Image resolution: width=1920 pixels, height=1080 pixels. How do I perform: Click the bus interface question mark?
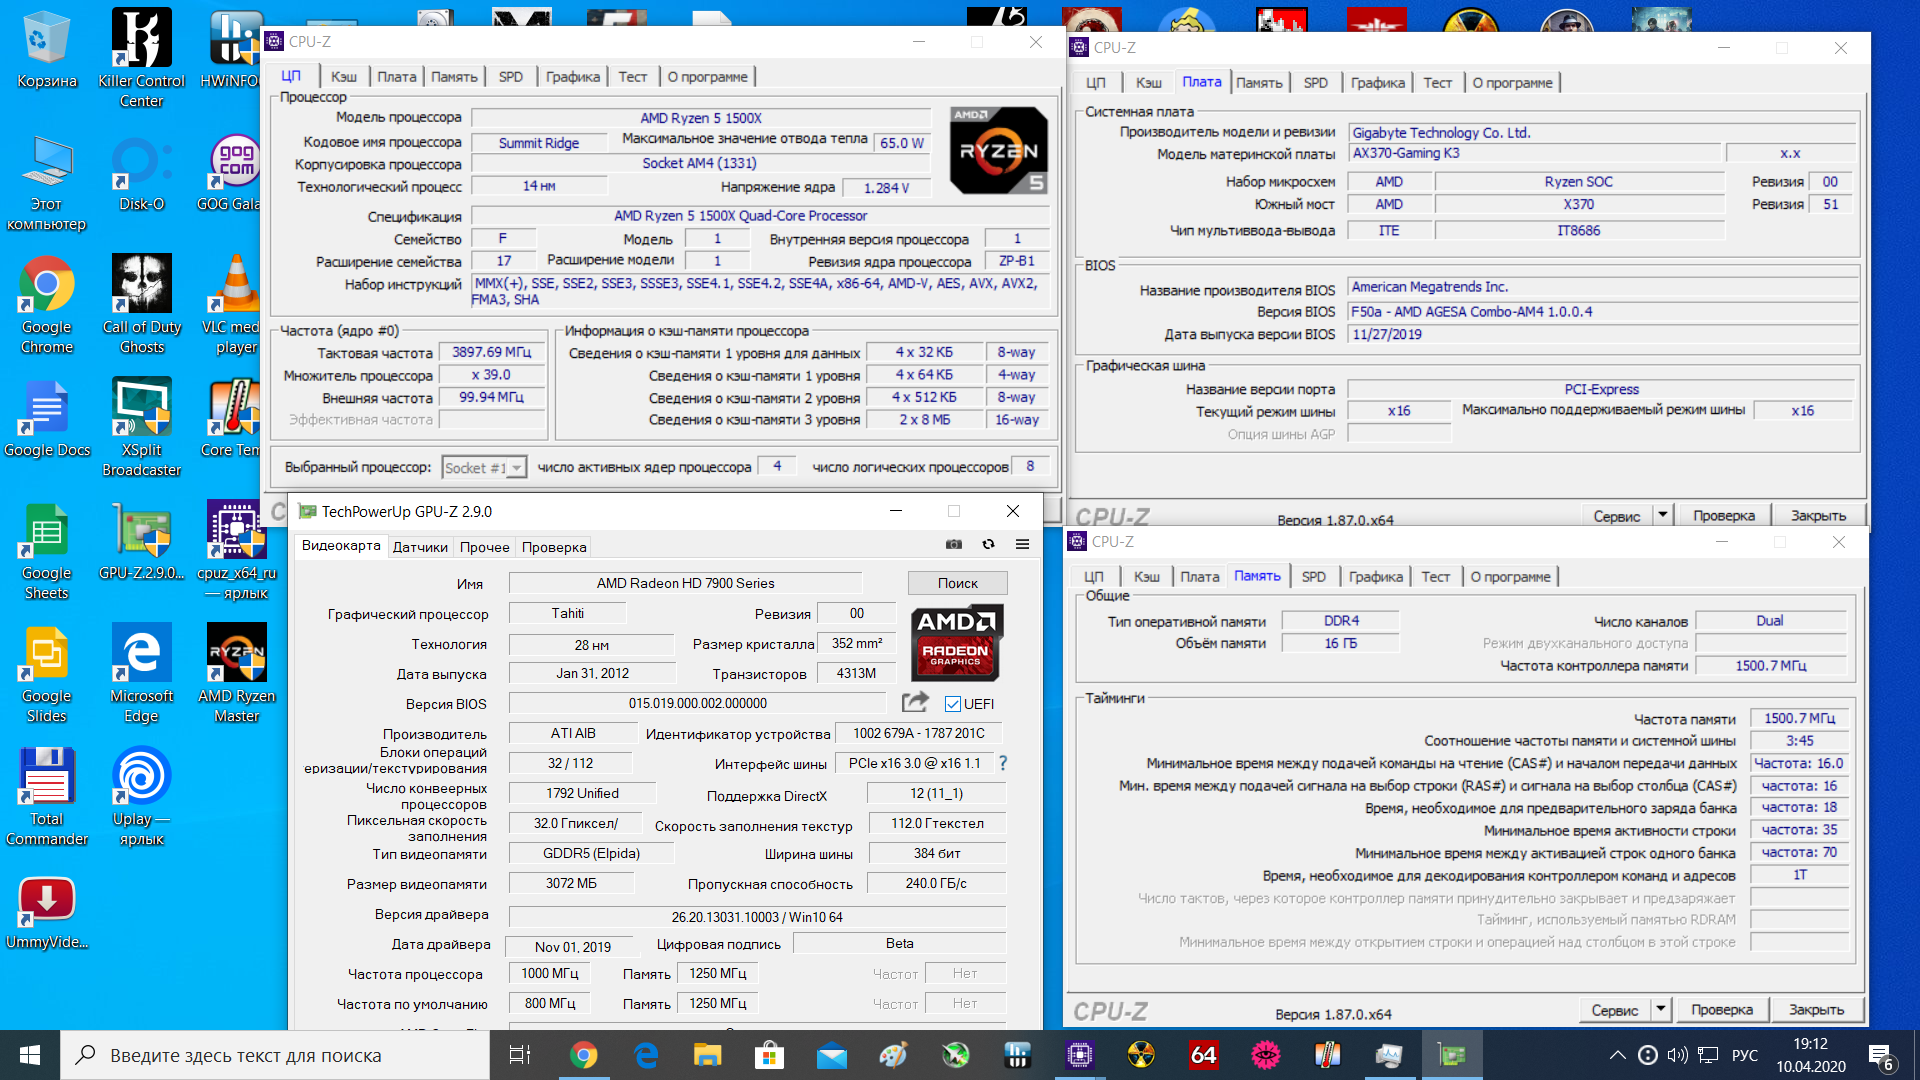(1003, 763)
